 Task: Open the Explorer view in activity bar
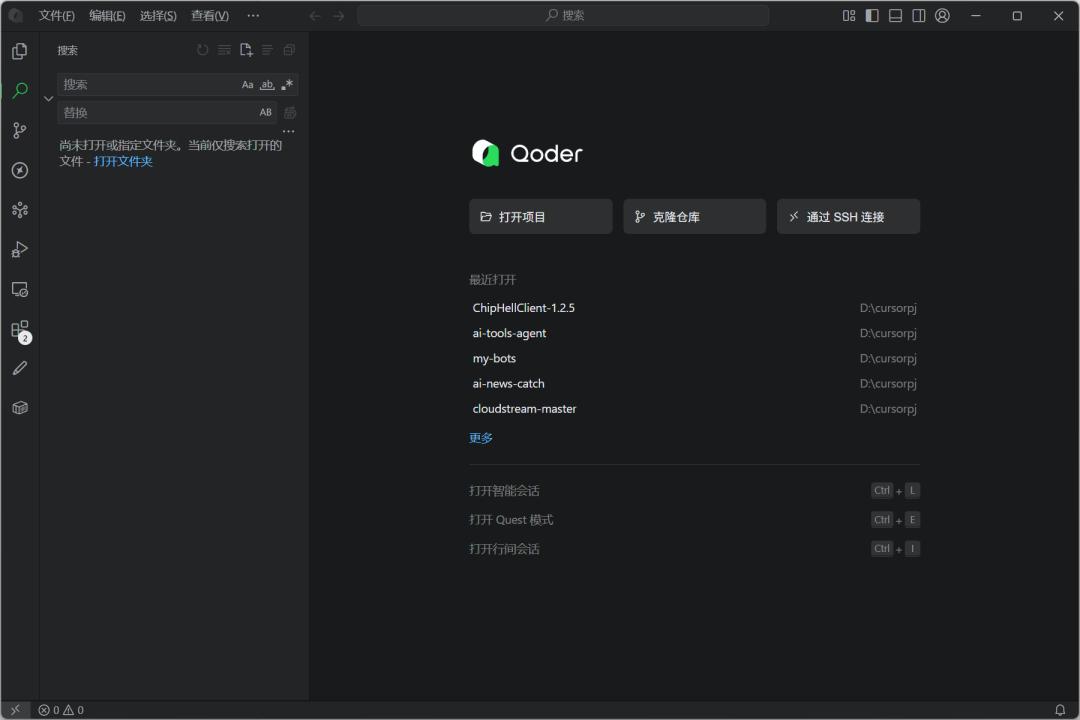[x=19, y=51]
